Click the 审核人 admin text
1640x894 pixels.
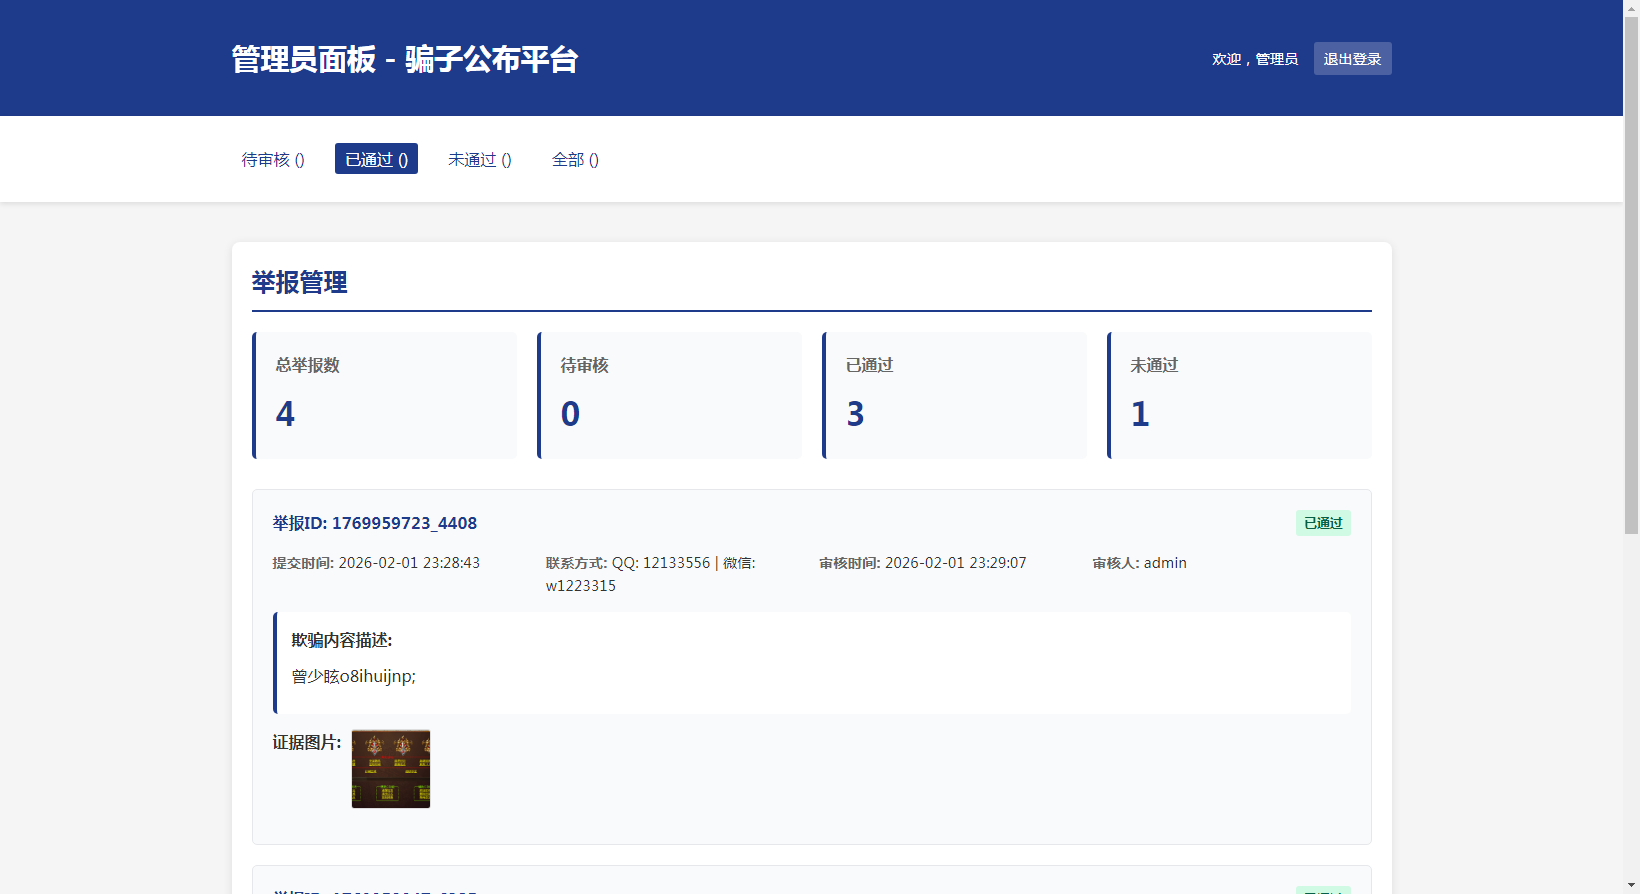point(1140,563)
